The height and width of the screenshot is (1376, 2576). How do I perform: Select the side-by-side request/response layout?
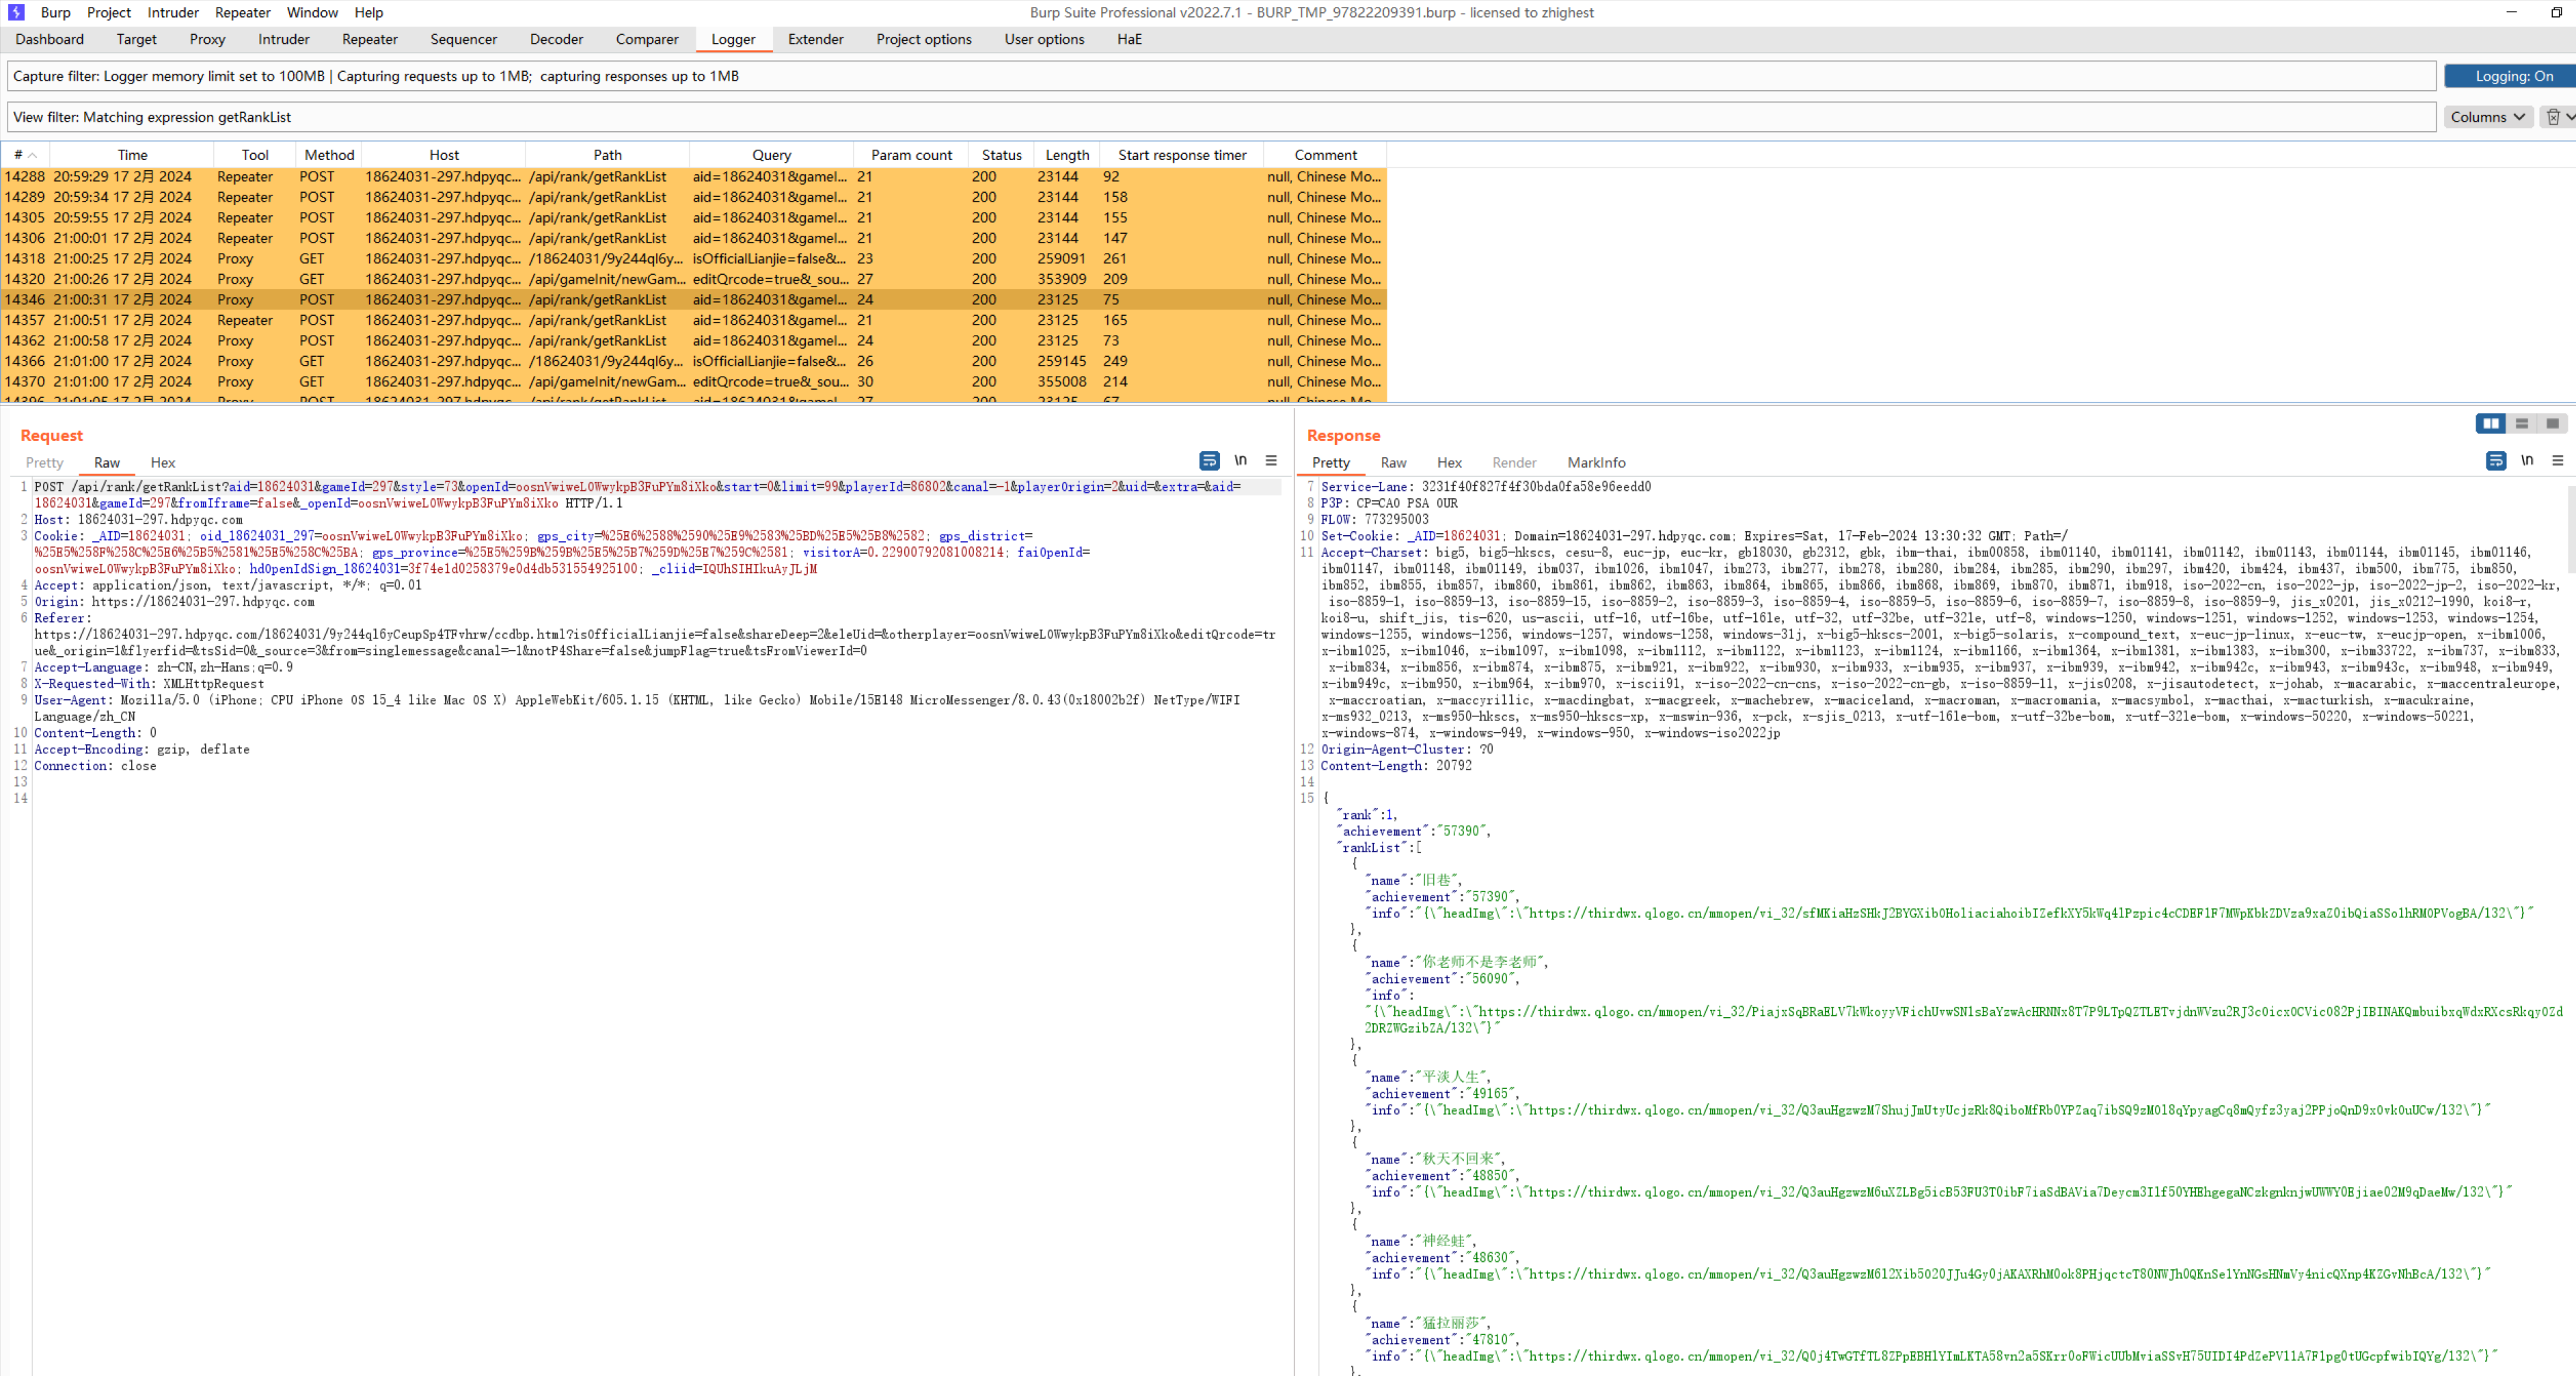coord(2490,423)
